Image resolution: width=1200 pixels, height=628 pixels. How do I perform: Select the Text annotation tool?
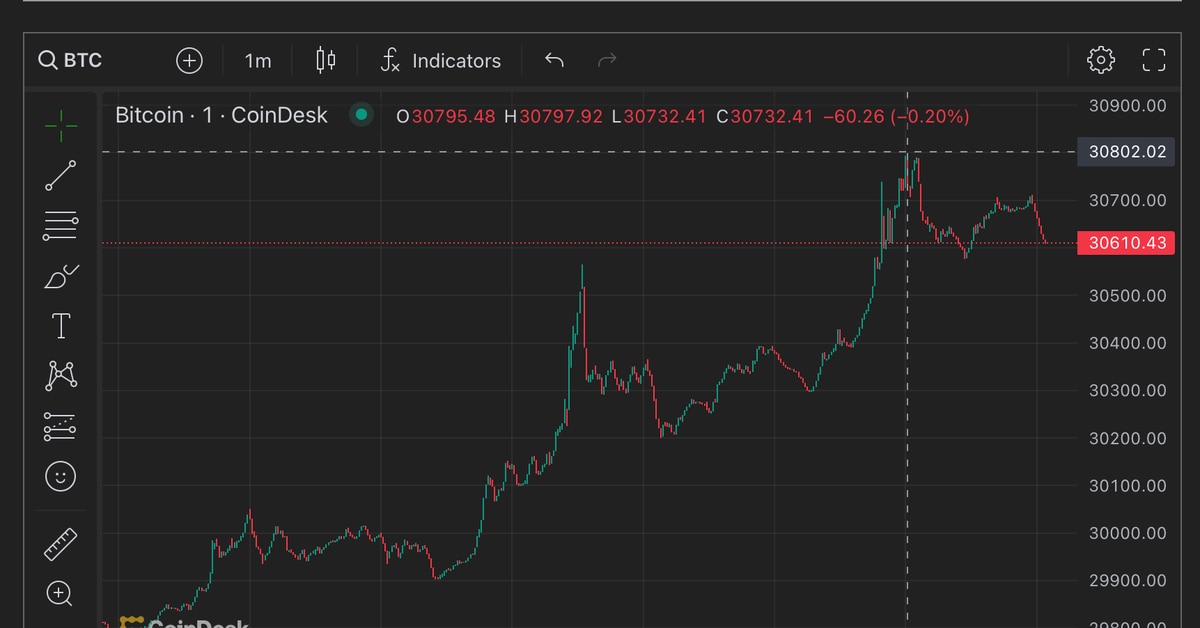pos(60,325)
